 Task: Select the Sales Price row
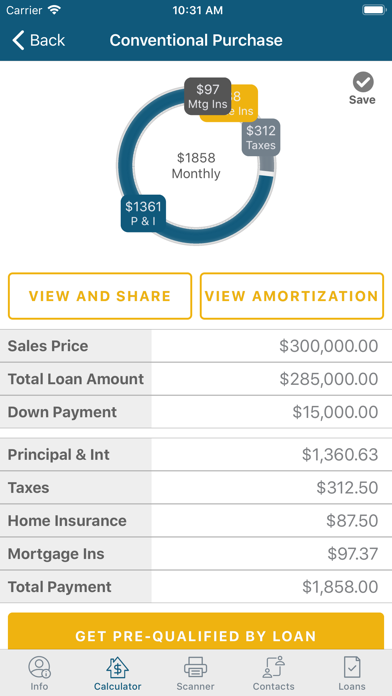[196, 346]
